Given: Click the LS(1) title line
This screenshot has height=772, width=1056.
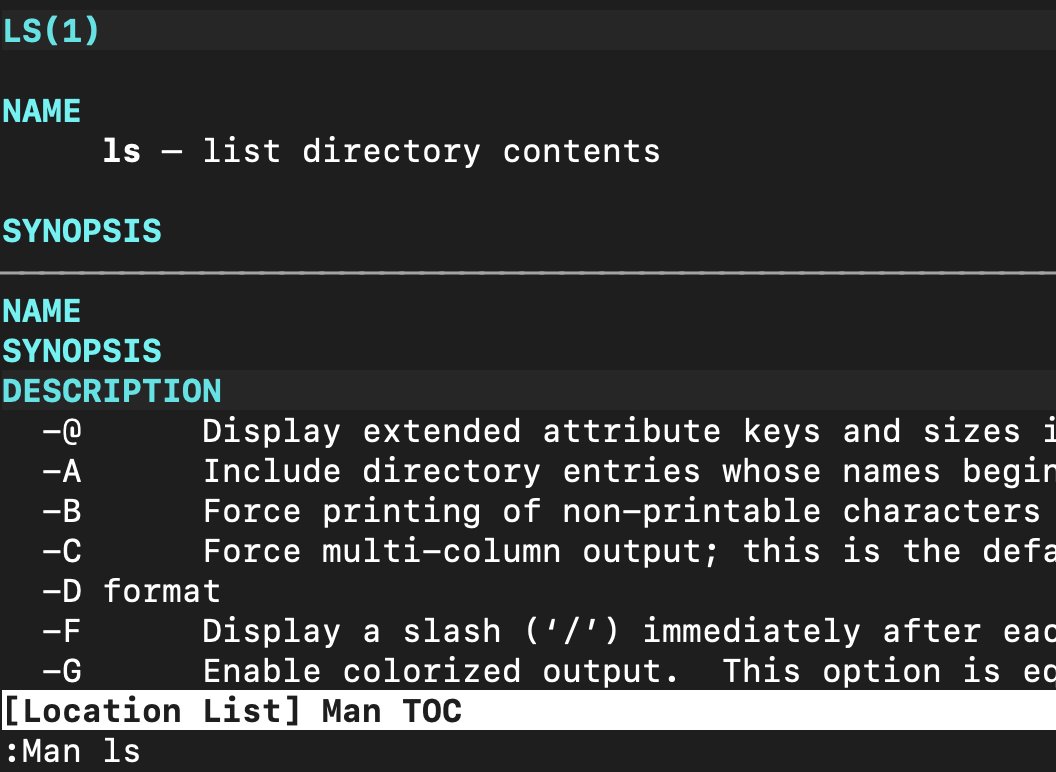Looking at the screenshot, I should [x=52, y=32].
